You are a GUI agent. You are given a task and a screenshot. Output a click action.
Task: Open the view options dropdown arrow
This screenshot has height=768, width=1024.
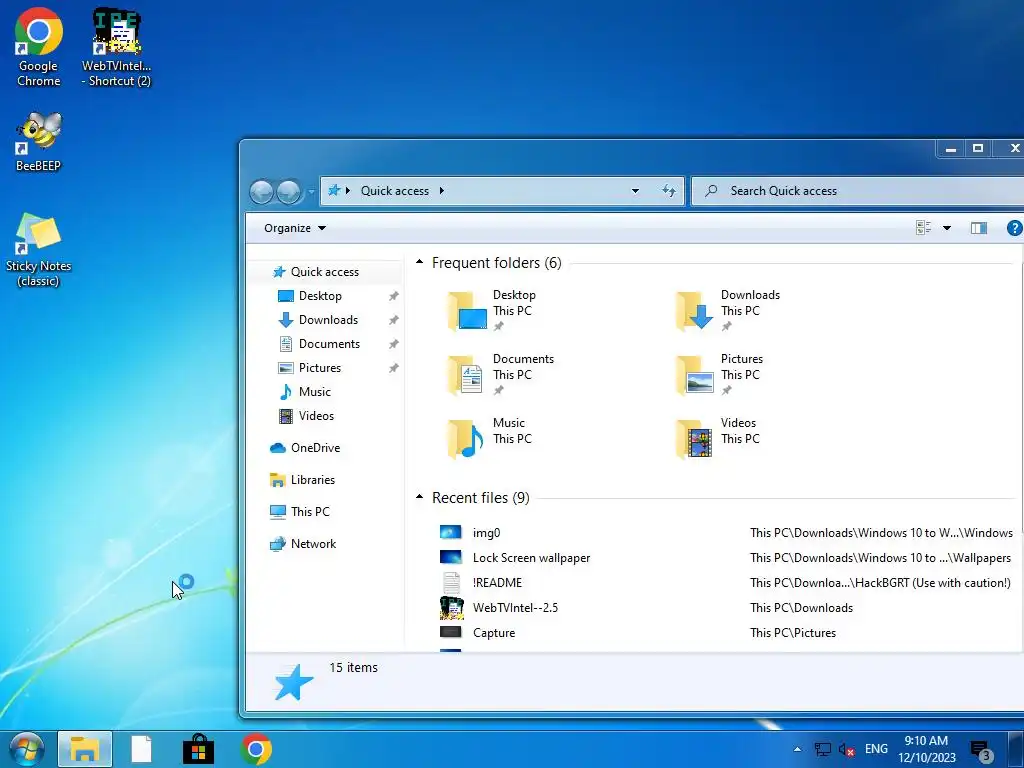[947, 228]
